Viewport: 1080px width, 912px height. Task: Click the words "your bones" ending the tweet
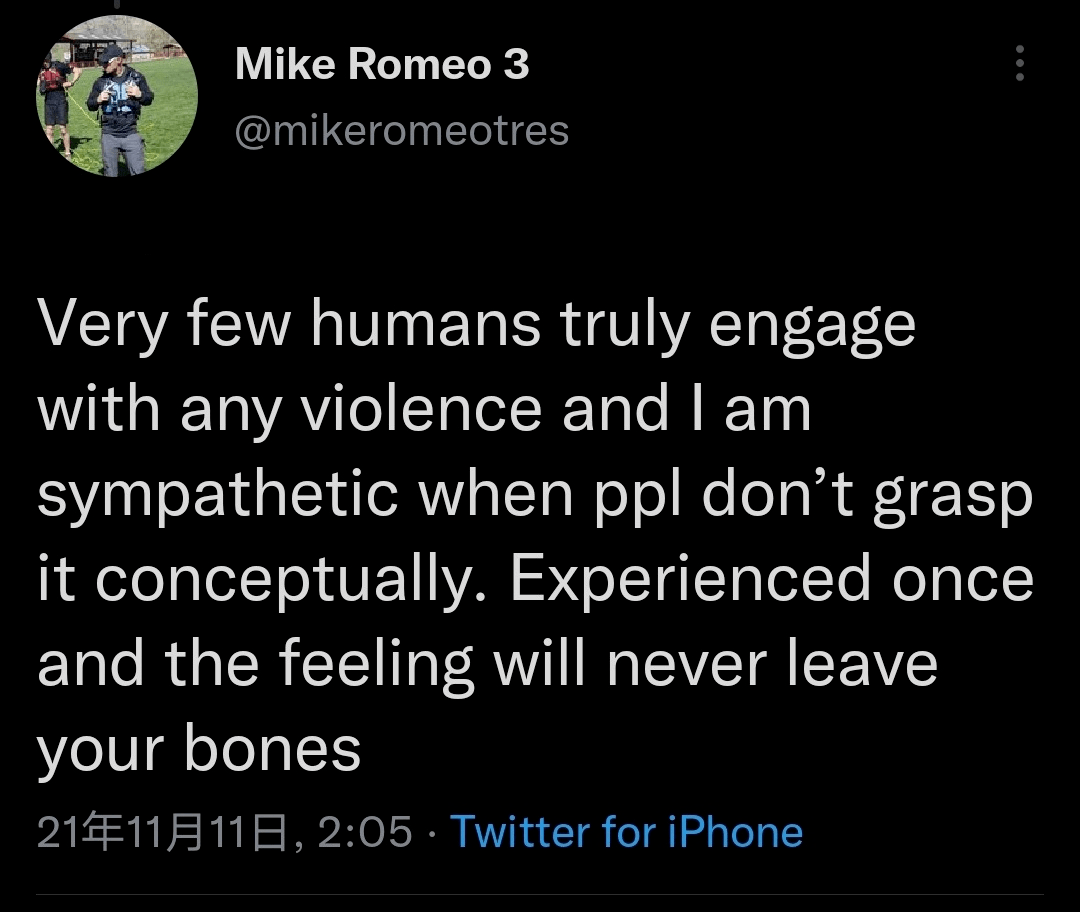(199, 749)
